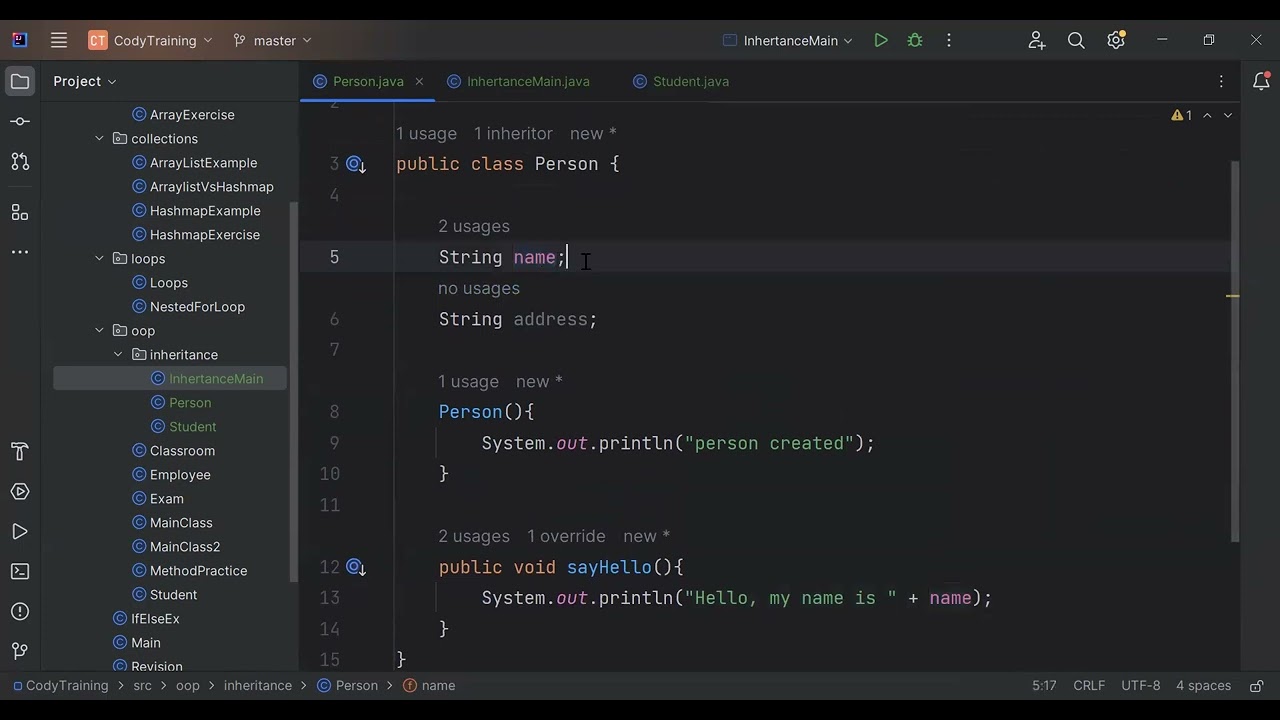Start debugging InhertanceMain
Viewport: 1280px width, 720px height.
(914, 40)
